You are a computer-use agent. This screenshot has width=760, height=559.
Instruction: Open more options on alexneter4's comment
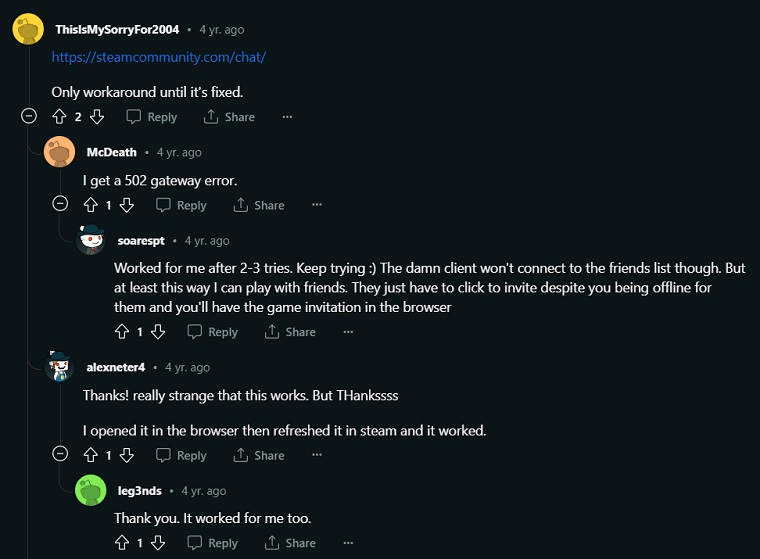[x=317, y=455]
